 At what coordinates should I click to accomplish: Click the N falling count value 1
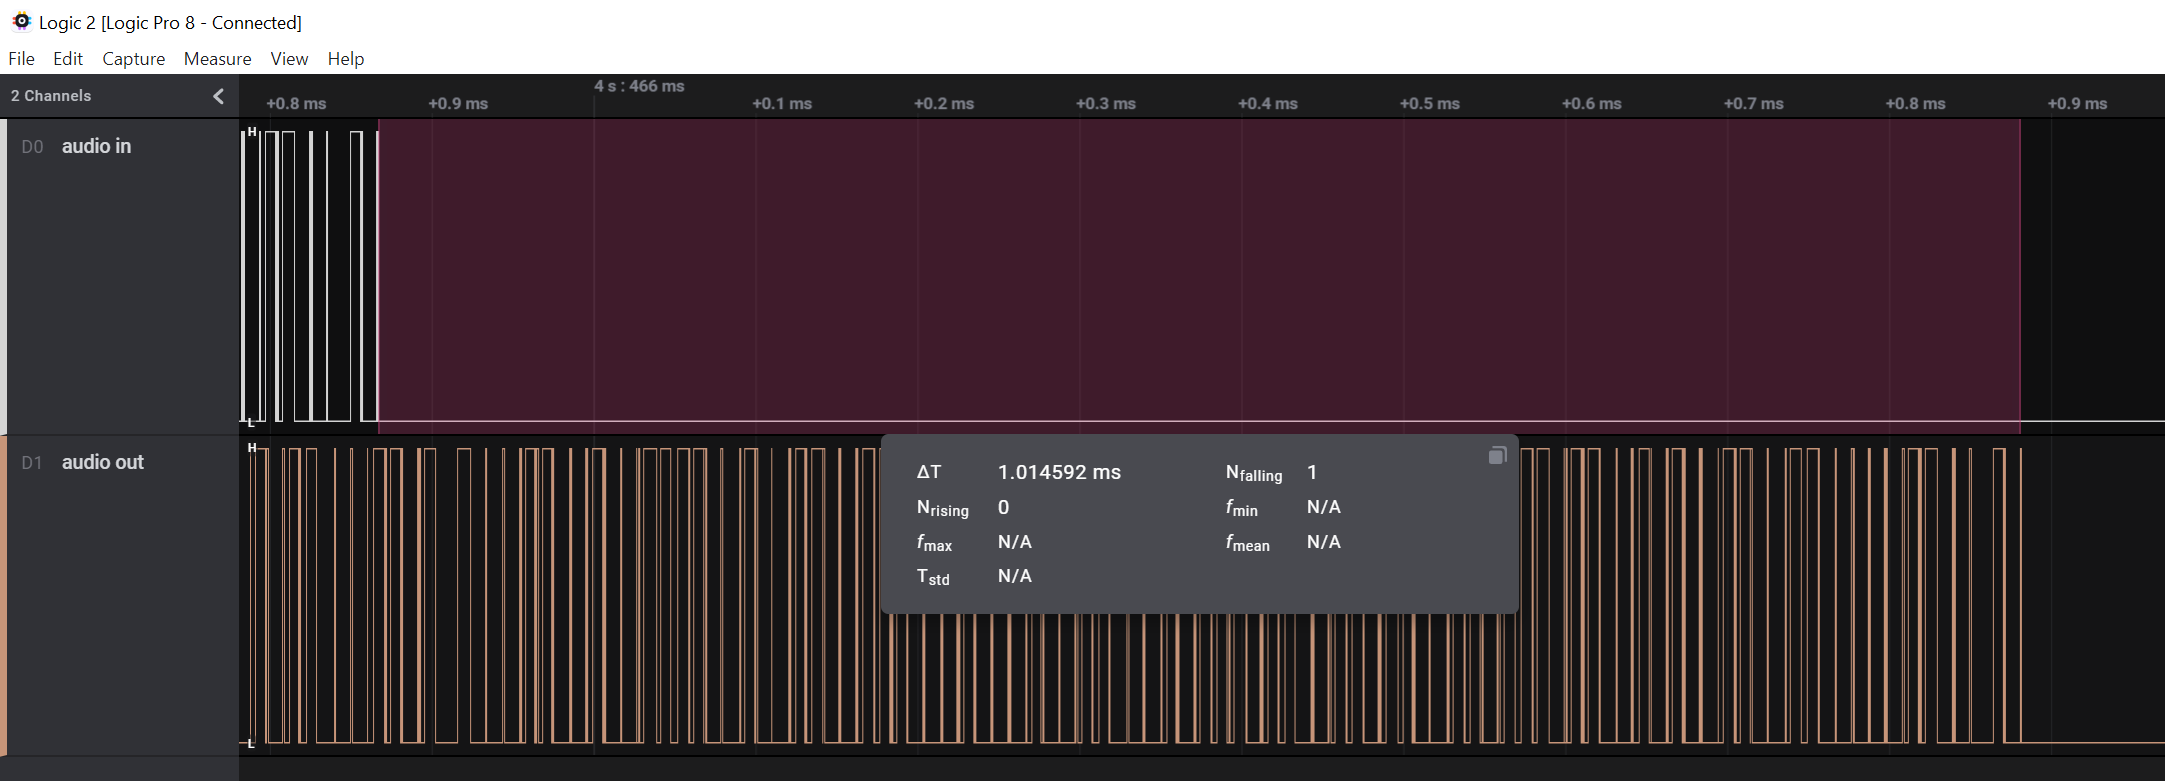point(1312,472)
